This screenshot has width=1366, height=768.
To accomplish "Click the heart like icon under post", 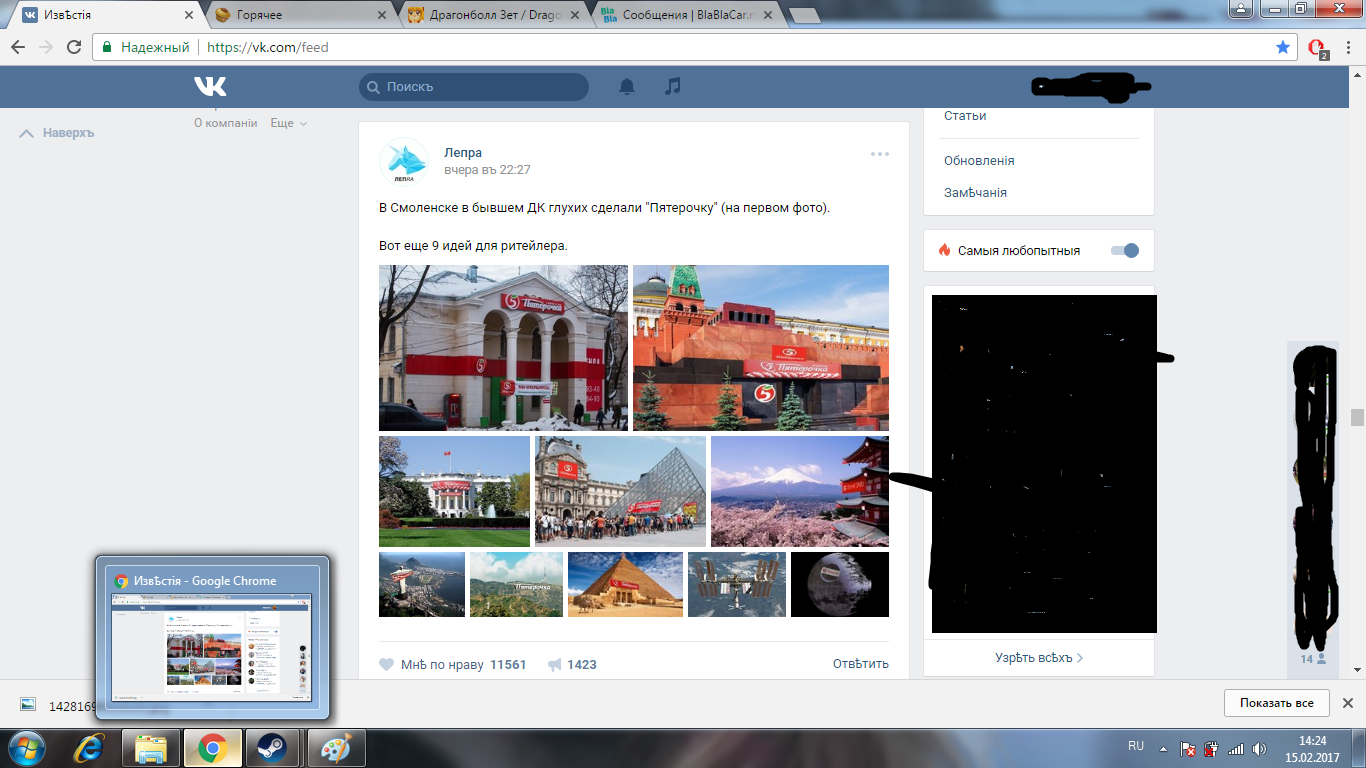I will tap(387, 664).
